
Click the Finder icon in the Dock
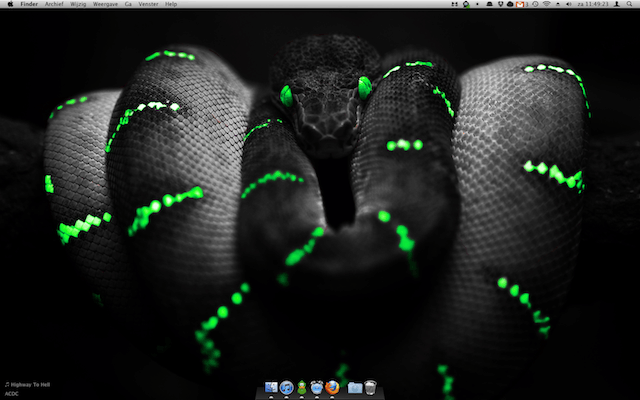271,387
